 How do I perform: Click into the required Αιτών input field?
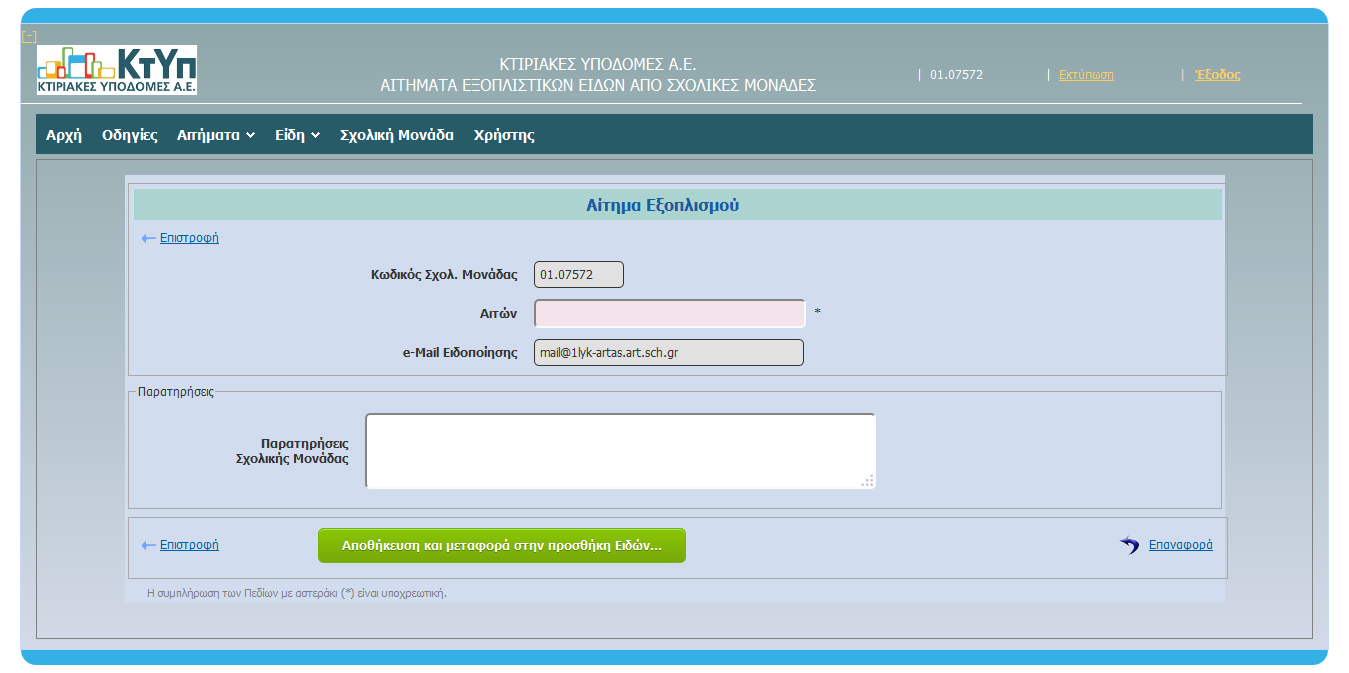click(670, 313)
